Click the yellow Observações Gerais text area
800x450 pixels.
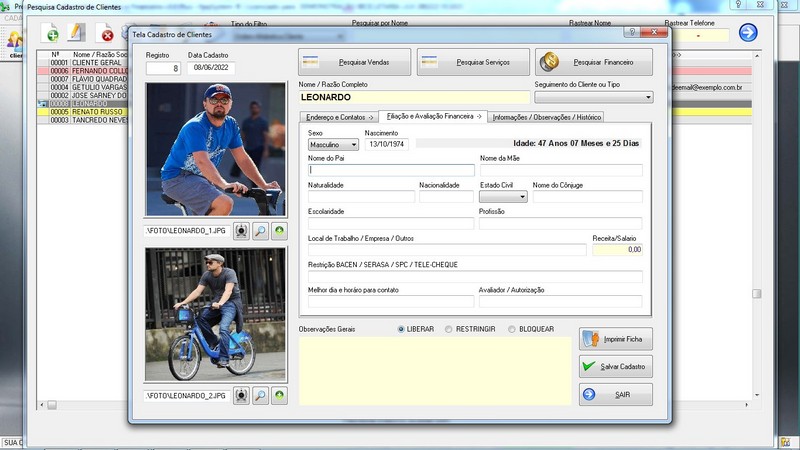(x=435, y=370)
